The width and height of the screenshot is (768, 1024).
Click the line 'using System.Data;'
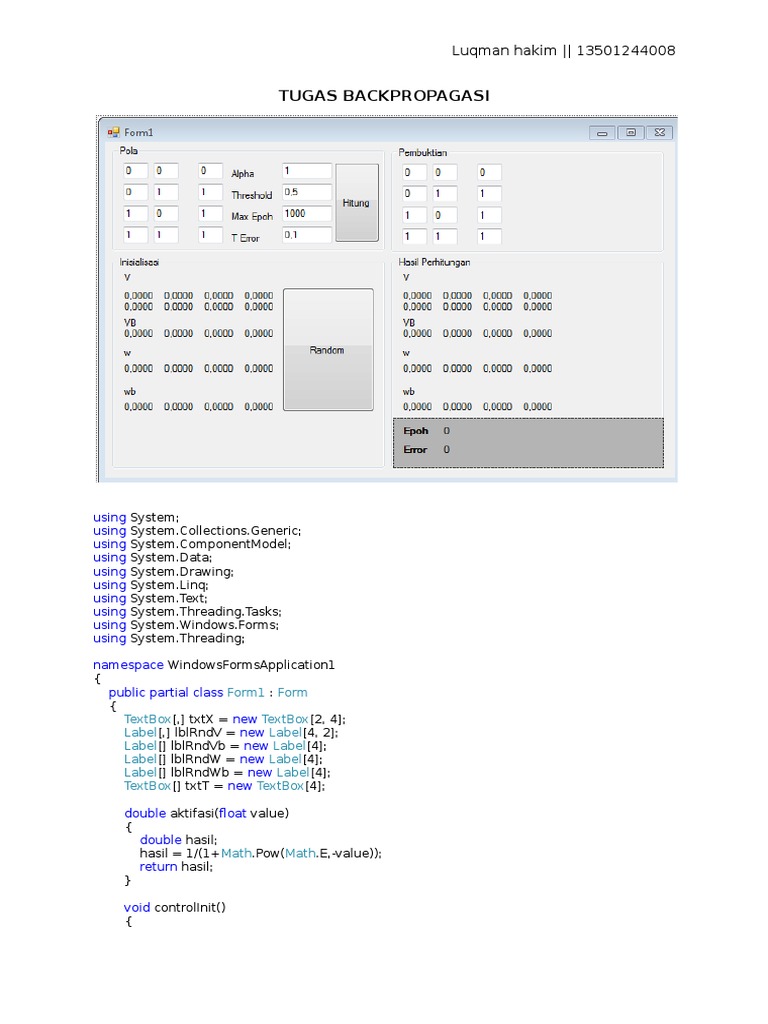click(153, 558)
